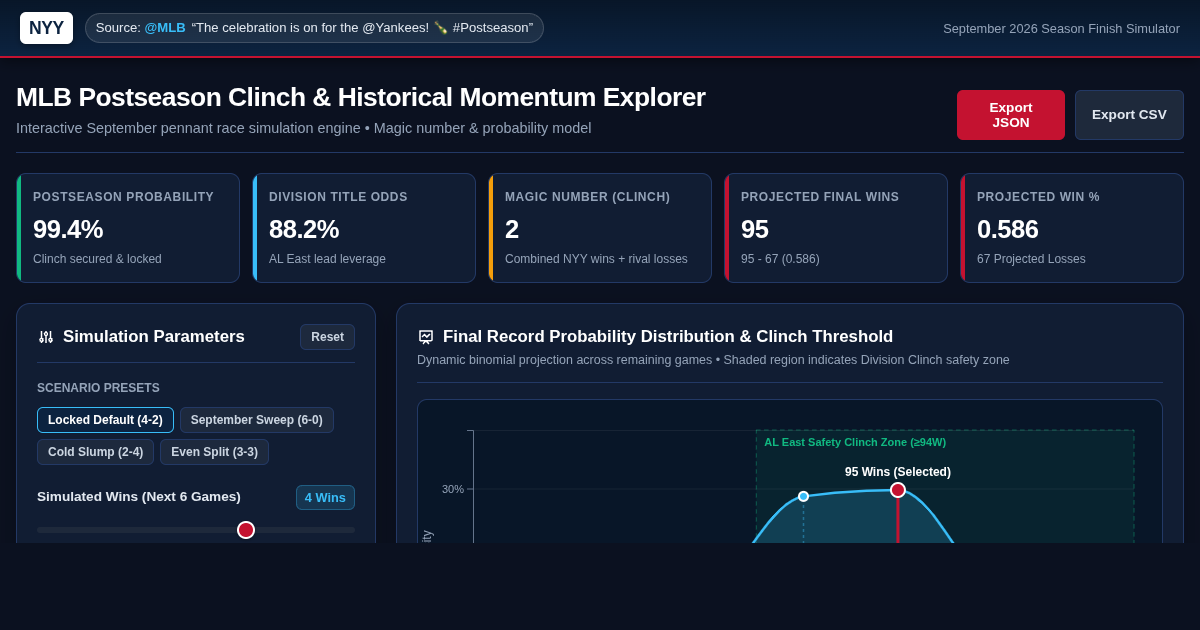
Task: Open the Magic Number (Clinch) card
Action: [x=600, y=228]
